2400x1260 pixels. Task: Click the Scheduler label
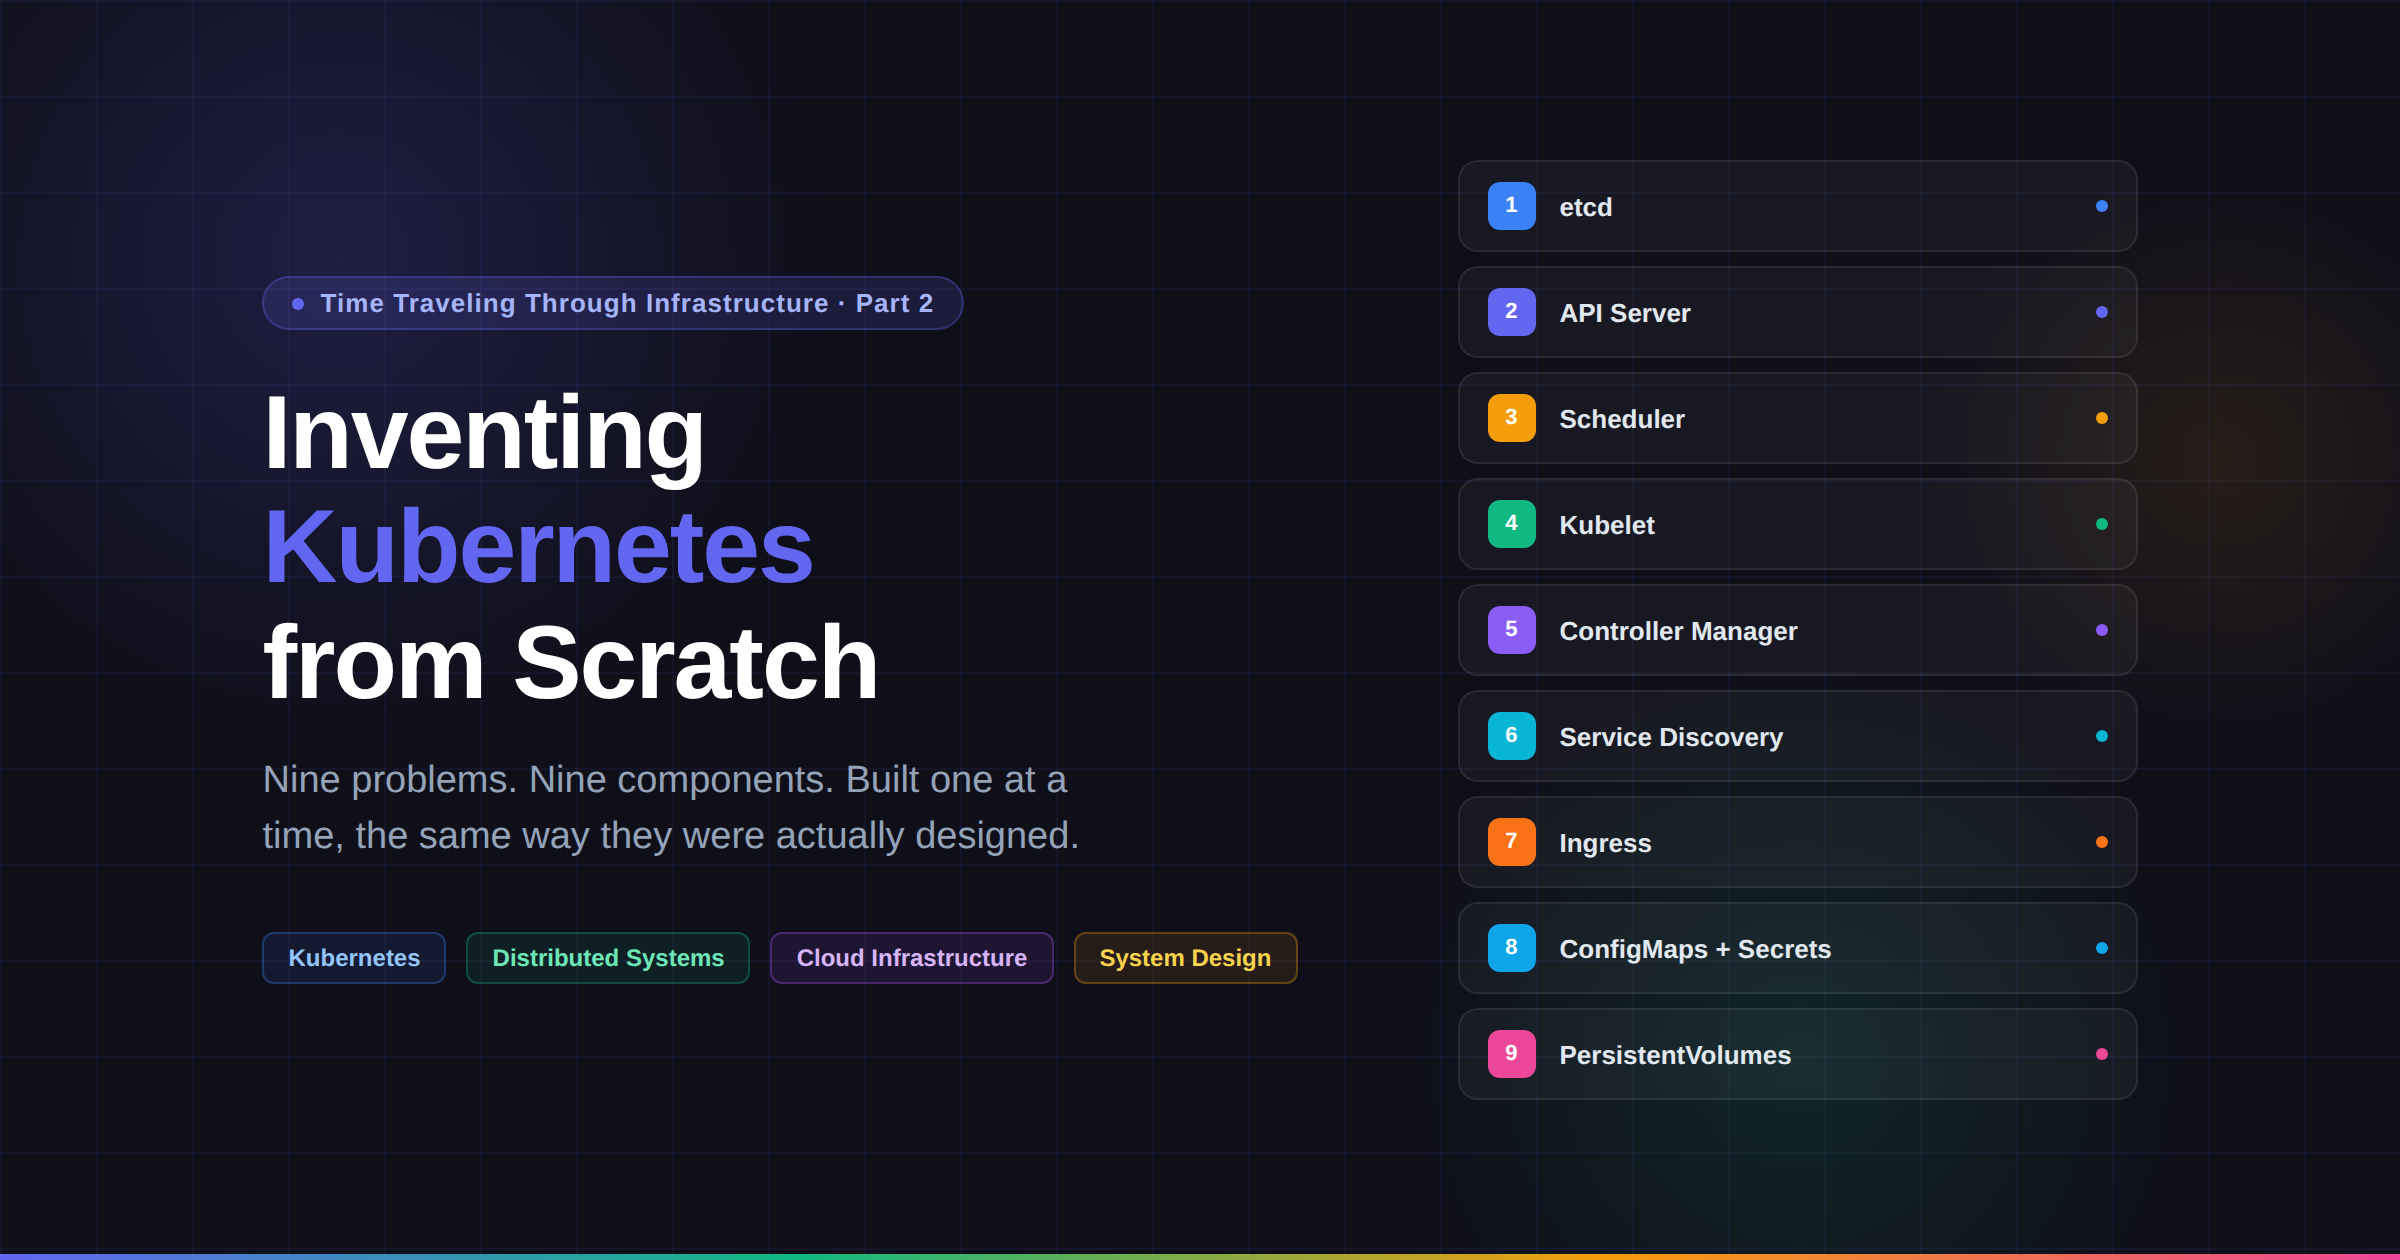click(1622, 419)
